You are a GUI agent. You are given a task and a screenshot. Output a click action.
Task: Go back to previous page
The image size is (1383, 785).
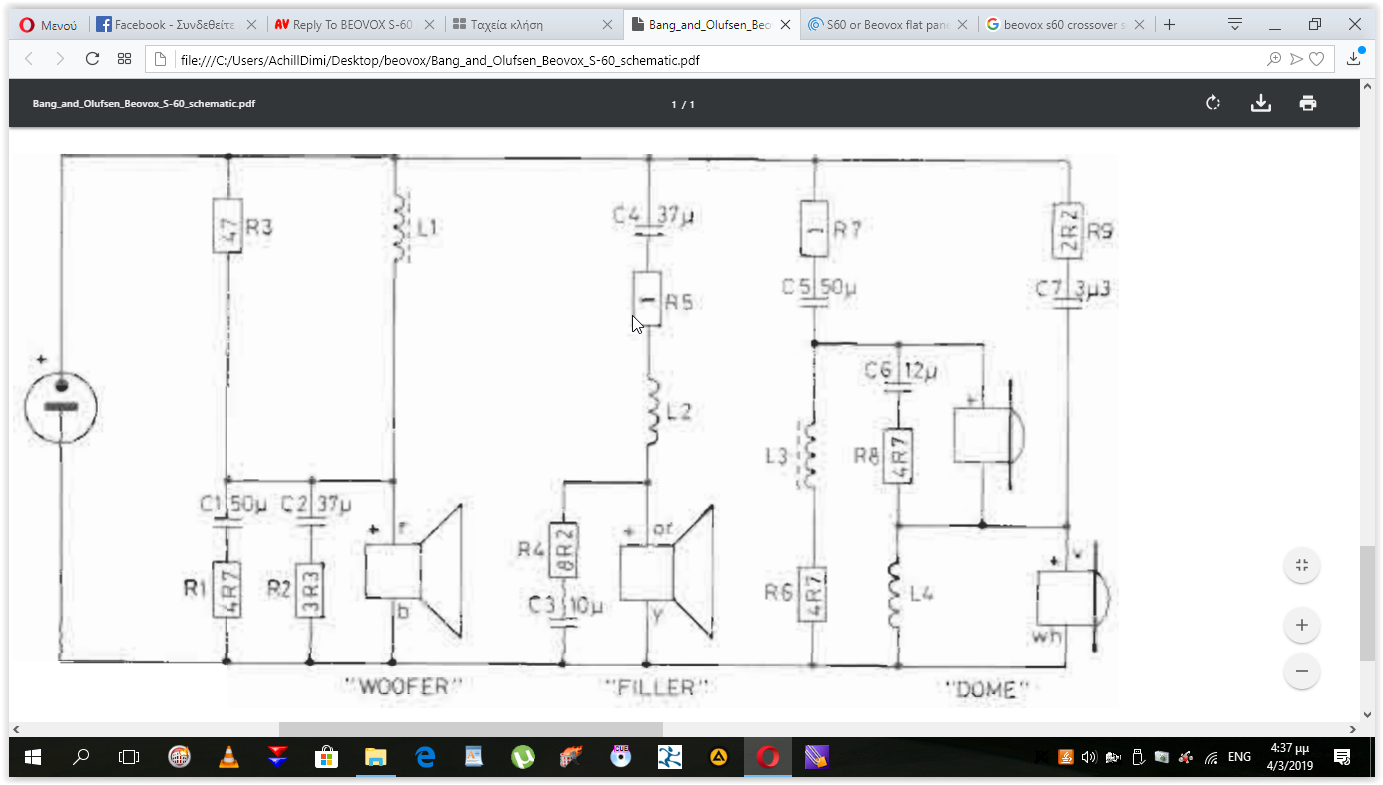[x=28, y=59]
